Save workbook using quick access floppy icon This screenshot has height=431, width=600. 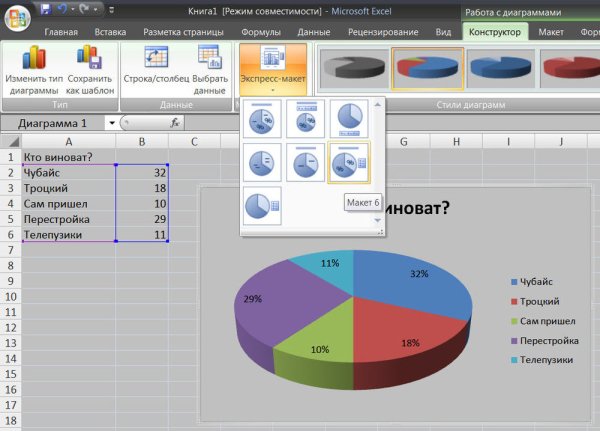point(47,9)
